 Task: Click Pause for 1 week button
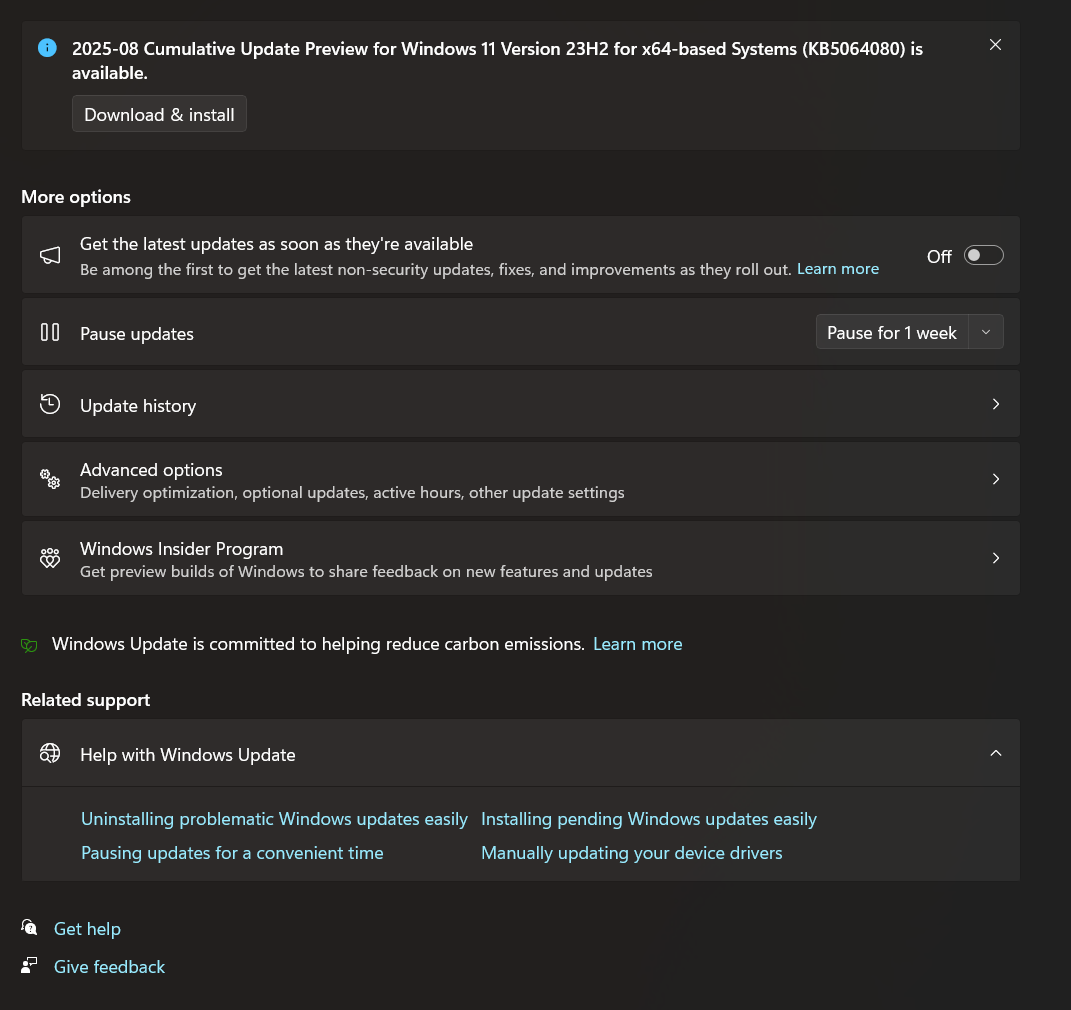(891, 333)
